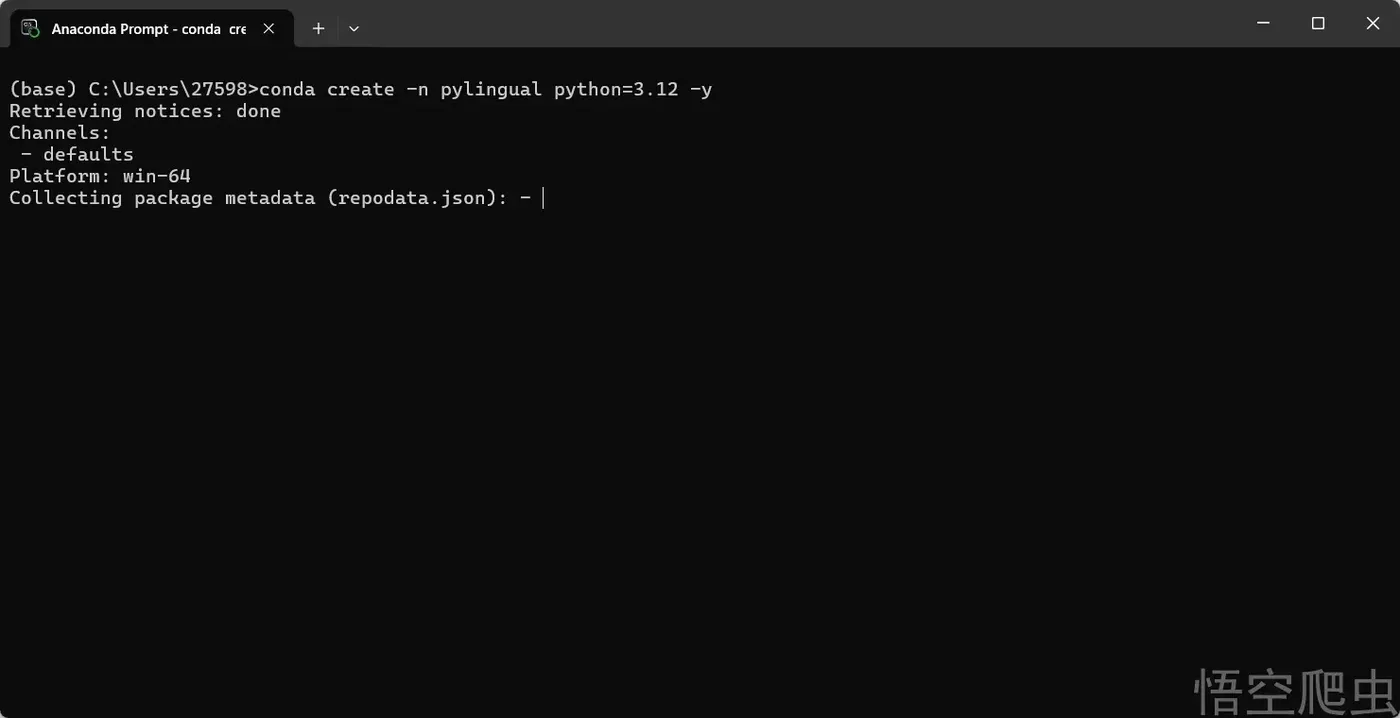1400x718 pixels.
Task: Click the maximize square icon
Action: (x=1317, y=22)
